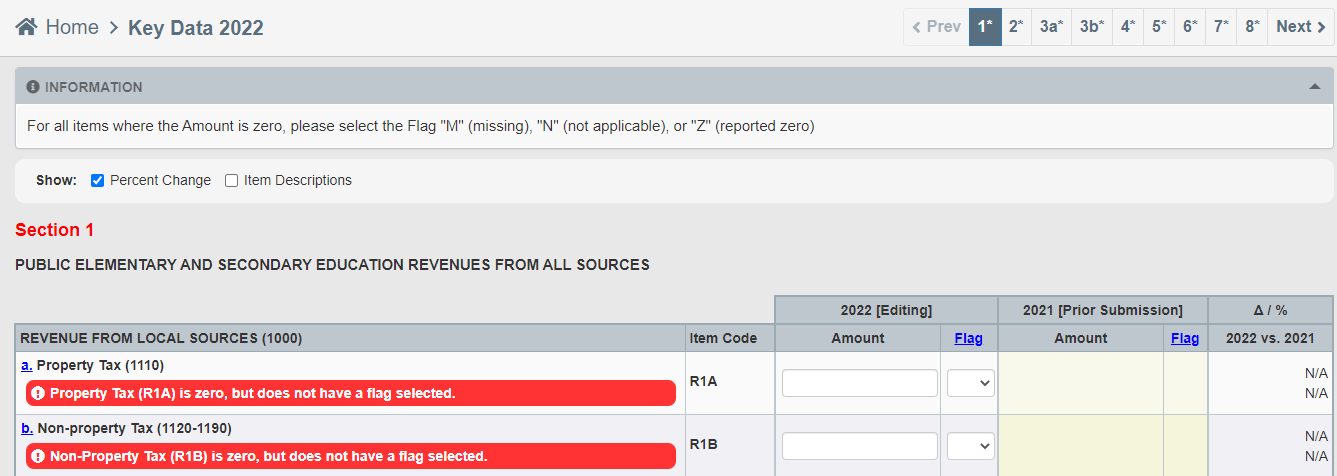The width and height of the screenshot is (1337, 476).
Task: Go to page 2* tab
Action: (x=1016, y=27)
